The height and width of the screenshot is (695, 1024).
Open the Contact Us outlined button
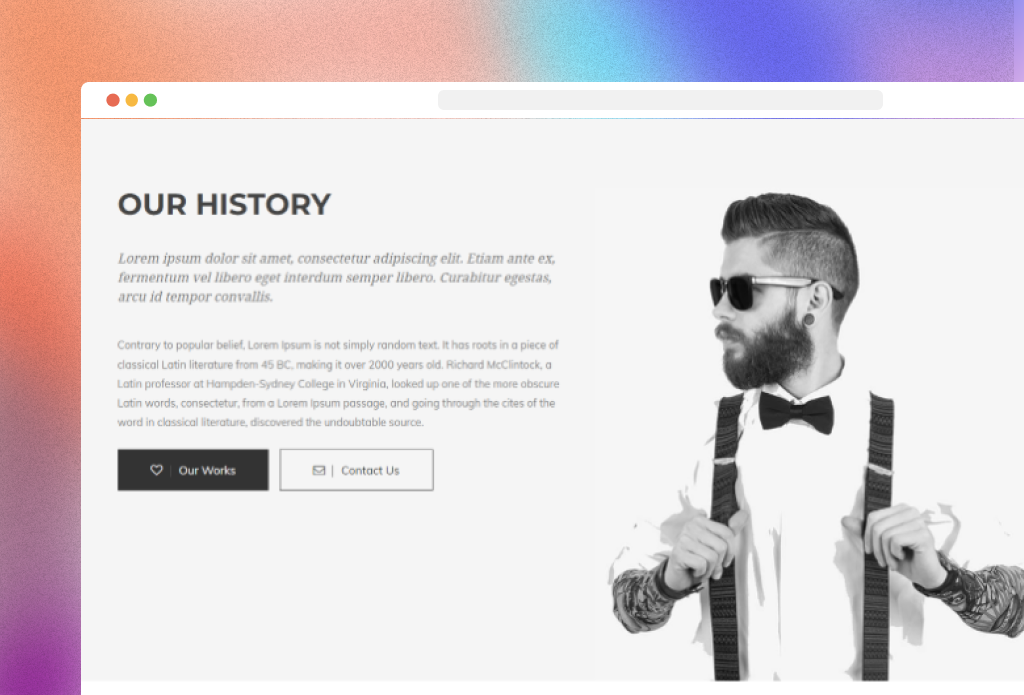point(357,470)
